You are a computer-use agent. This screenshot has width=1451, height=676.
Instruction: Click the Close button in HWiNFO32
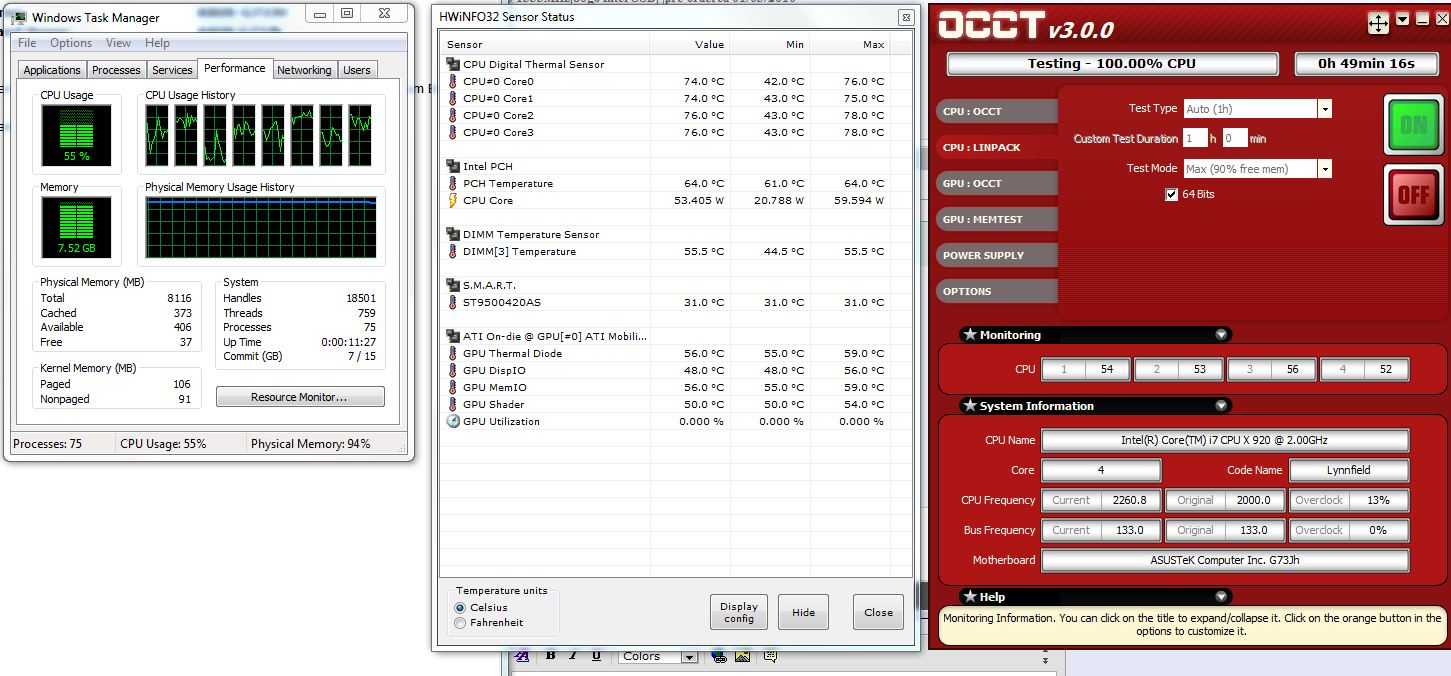coord(879,612)
